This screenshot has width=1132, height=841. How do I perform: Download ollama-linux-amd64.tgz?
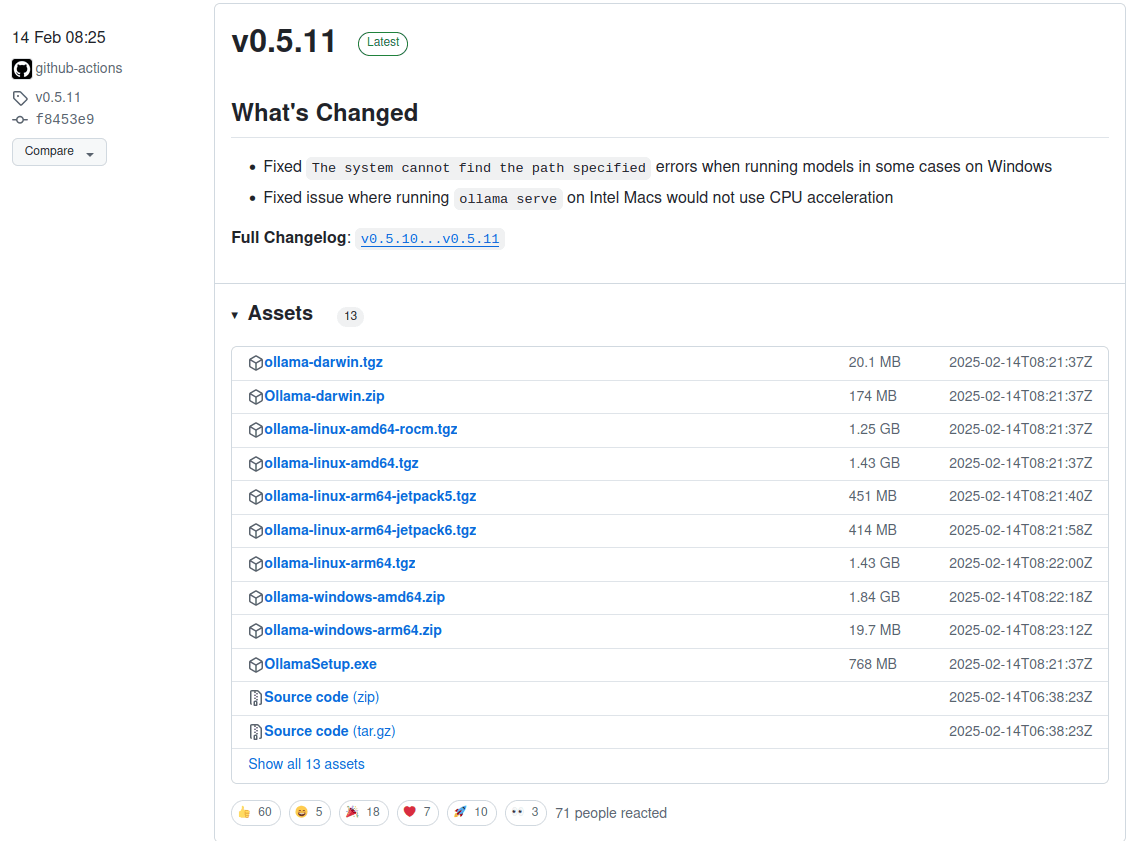pyautogui.click(x=341, y=463)
